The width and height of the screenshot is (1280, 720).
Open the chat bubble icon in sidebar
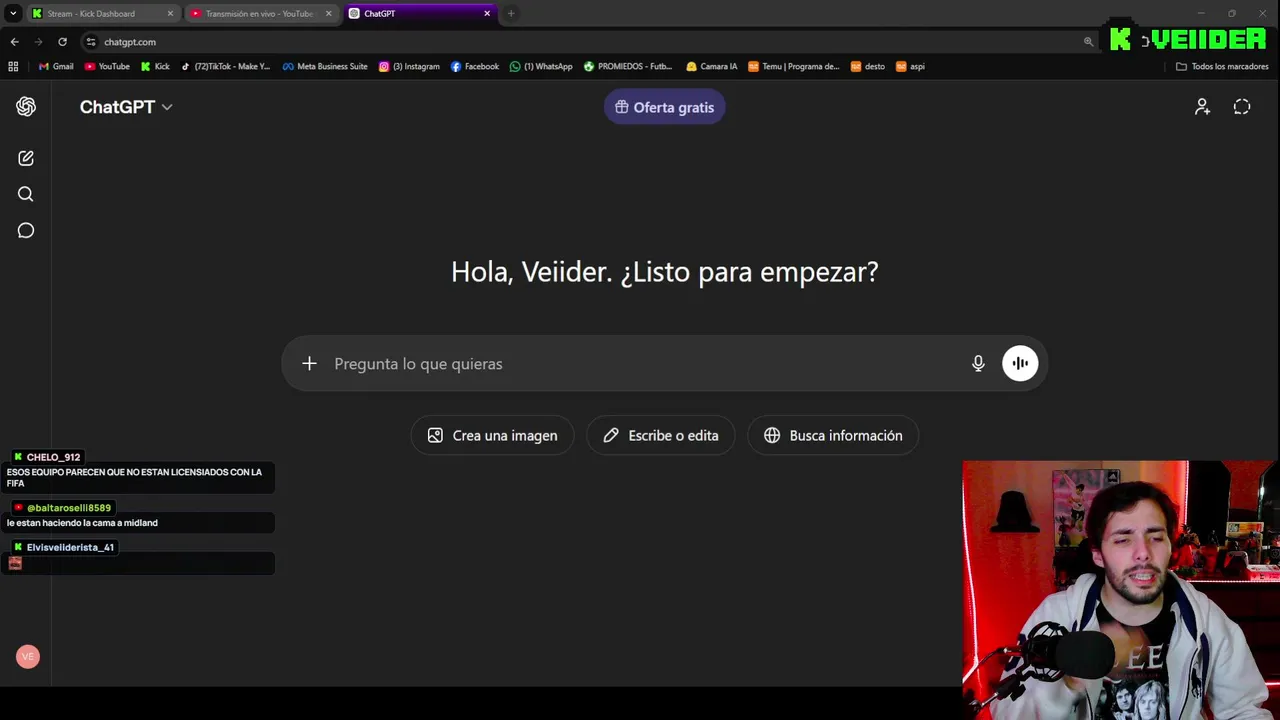26,231
